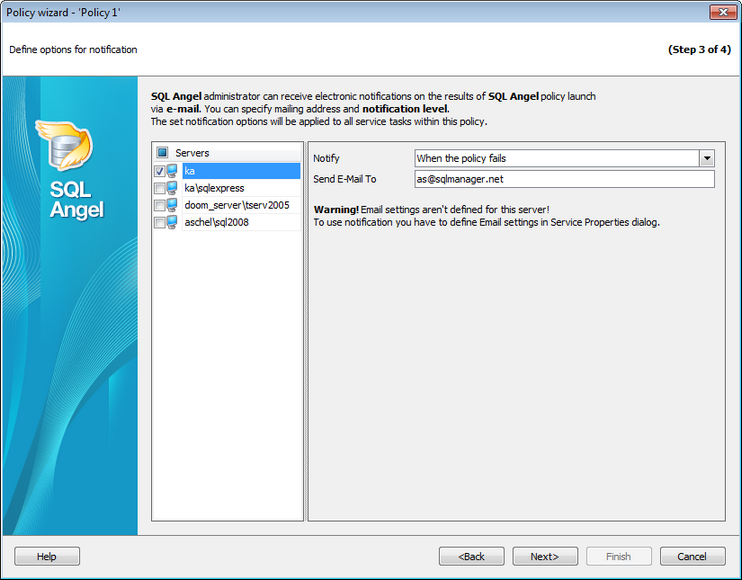Click the Servers column header

pyautogui.click(x=227, y=153)
